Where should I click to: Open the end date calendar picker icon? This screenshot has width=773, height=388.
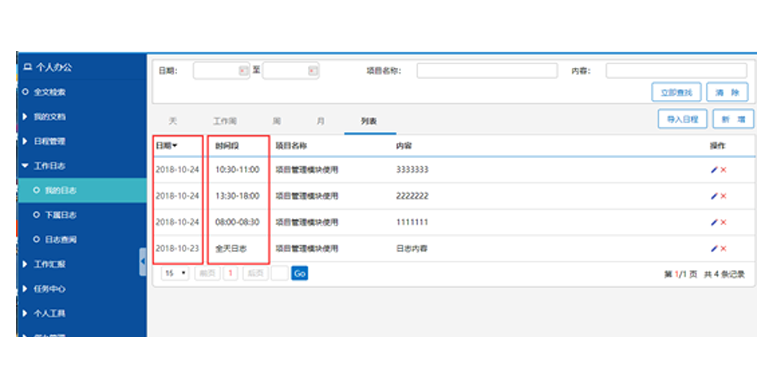tap(313, 71)
